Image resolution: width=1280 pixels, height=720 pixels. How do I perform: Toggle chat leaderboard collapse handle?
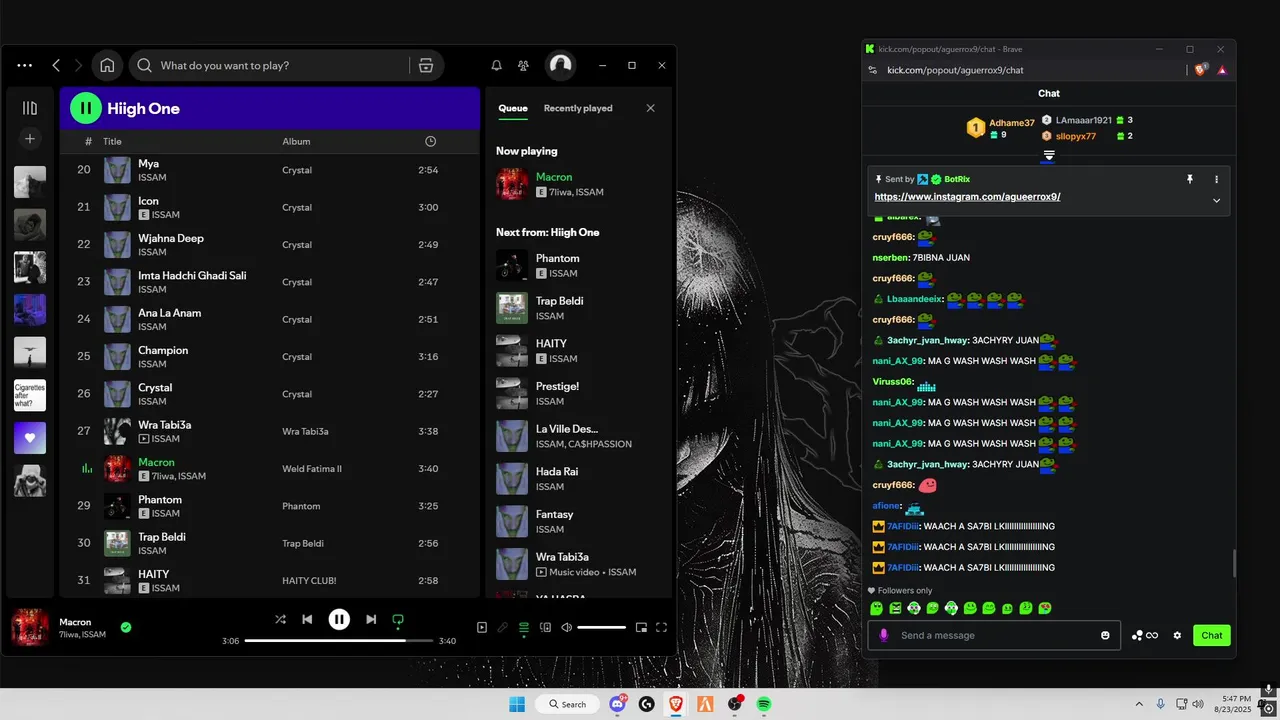click(x=1049, y=155)
